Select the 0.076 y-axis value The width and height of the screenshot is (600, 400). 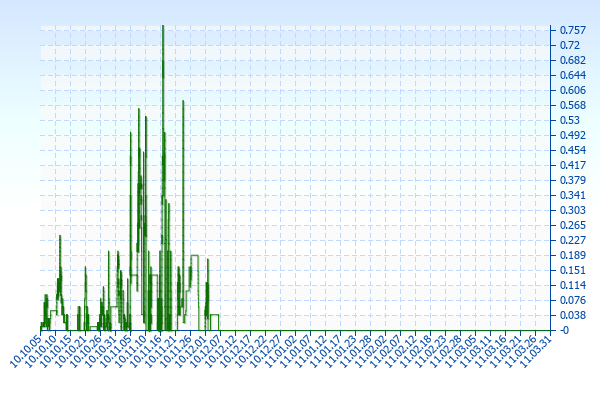[x=572, y=300]
